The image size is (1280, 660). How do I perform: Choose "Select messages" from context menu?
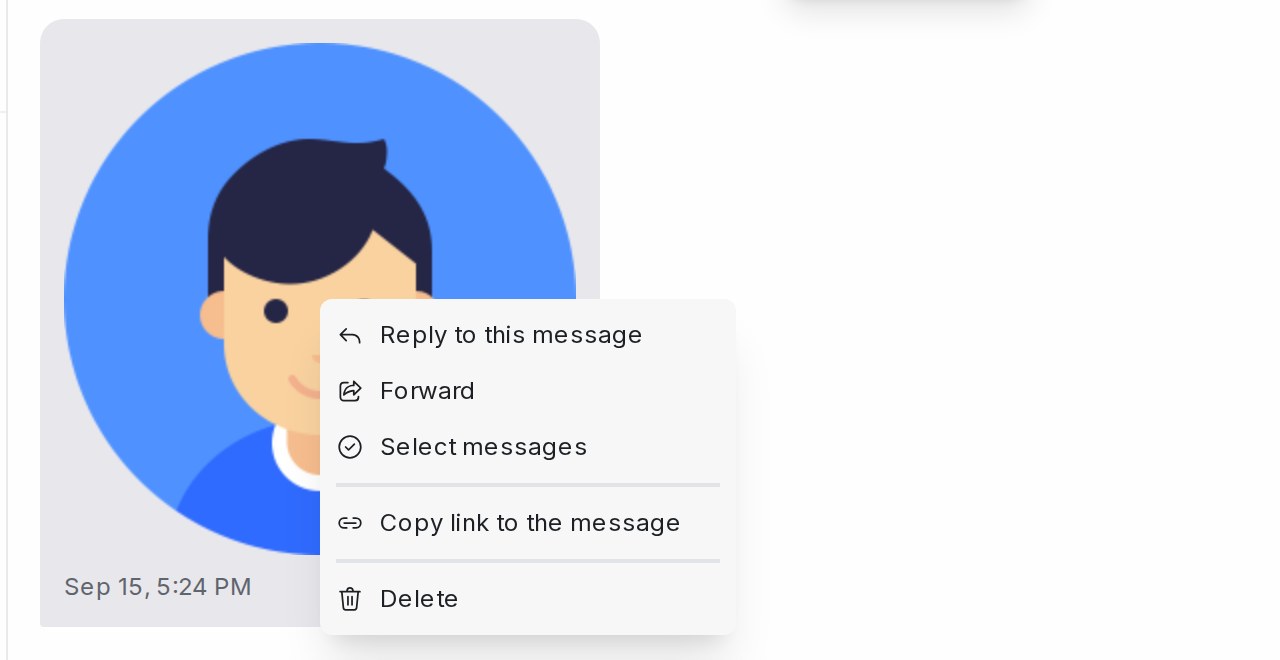528,447
